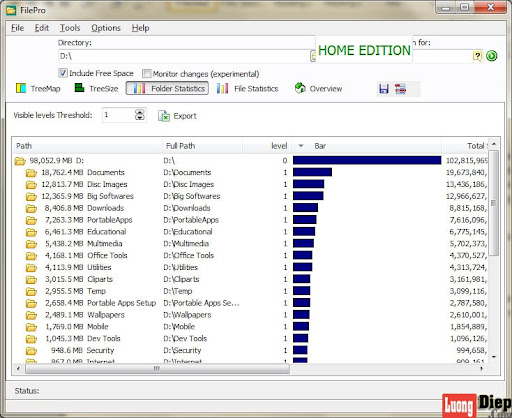
Task: Select the File Statistics view
Action: coord(247,88)
